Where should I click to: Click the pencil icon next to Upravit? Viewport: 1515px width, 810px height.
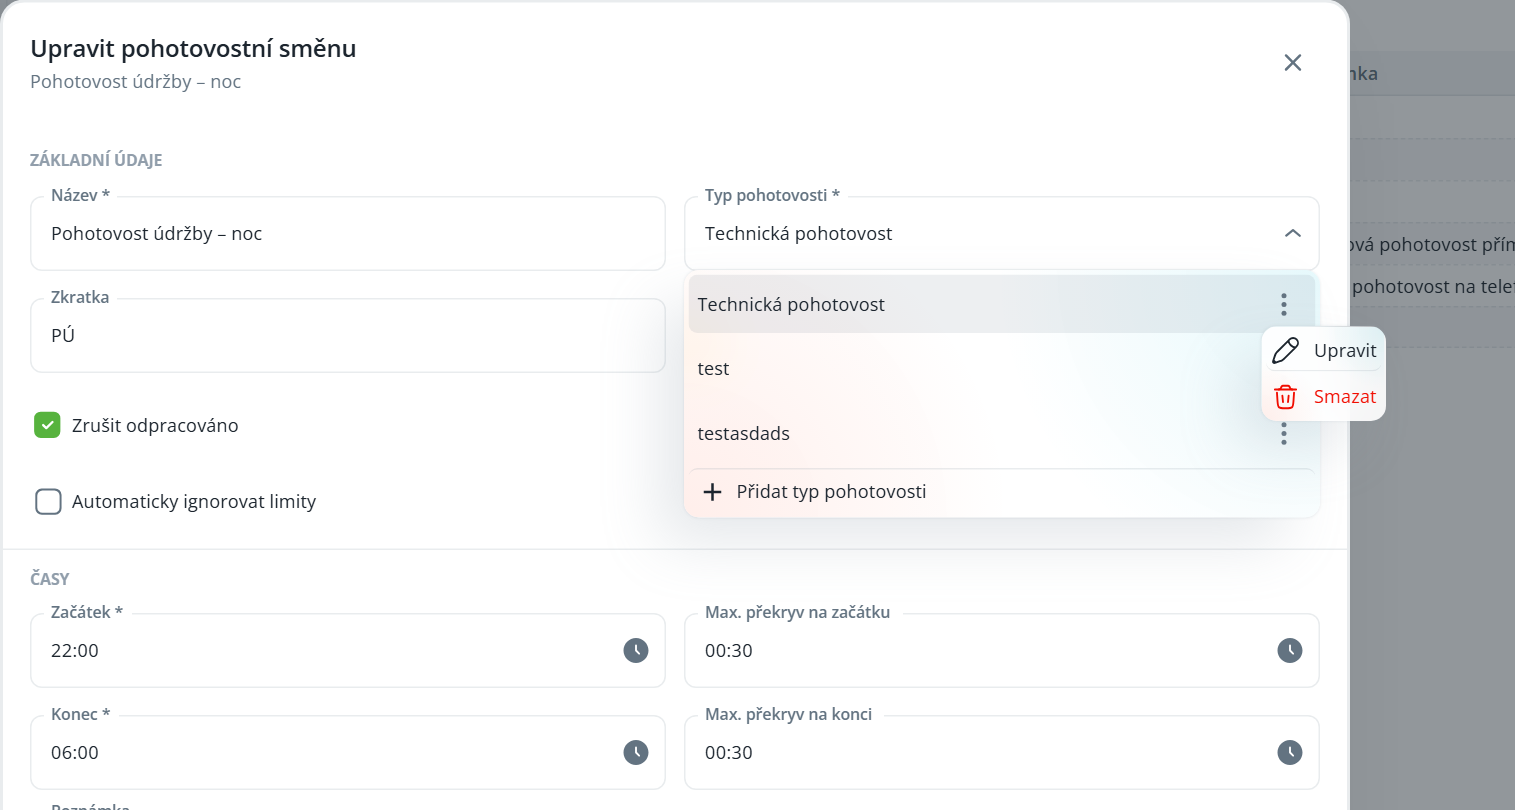click(1285, 351)
